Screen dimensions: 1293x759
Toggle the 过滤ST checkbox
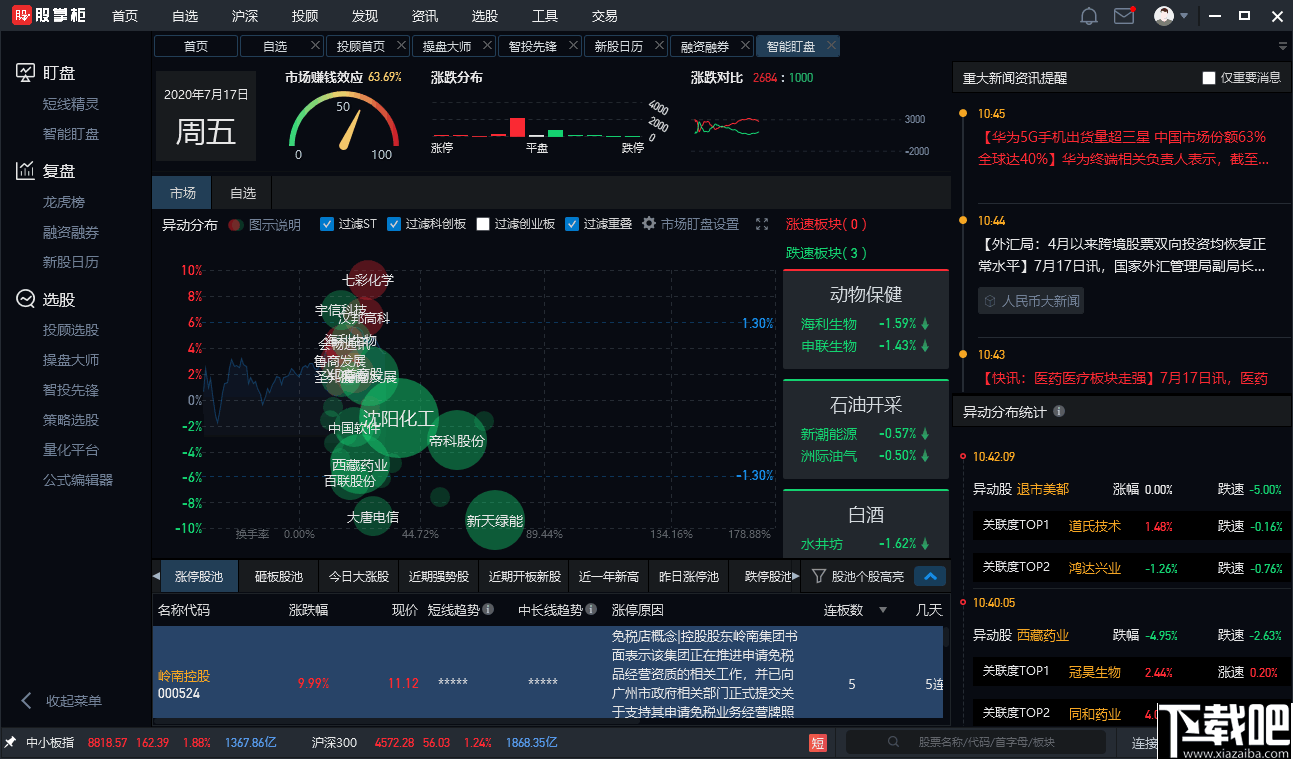click(327, 224)
